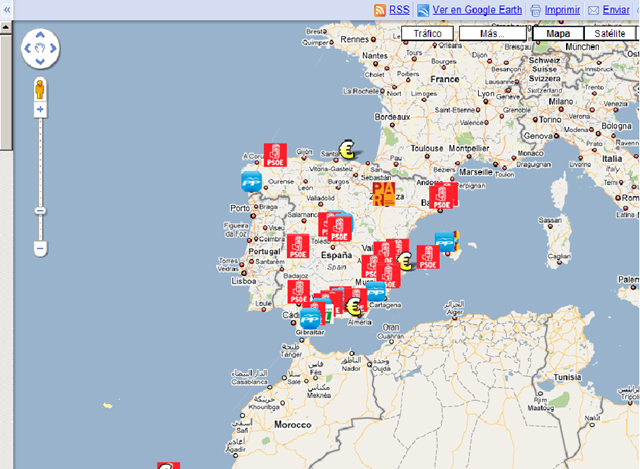Open the Enviar link
Screen dimensions: 640x469
pyautogui.click(x=616, y=10)
